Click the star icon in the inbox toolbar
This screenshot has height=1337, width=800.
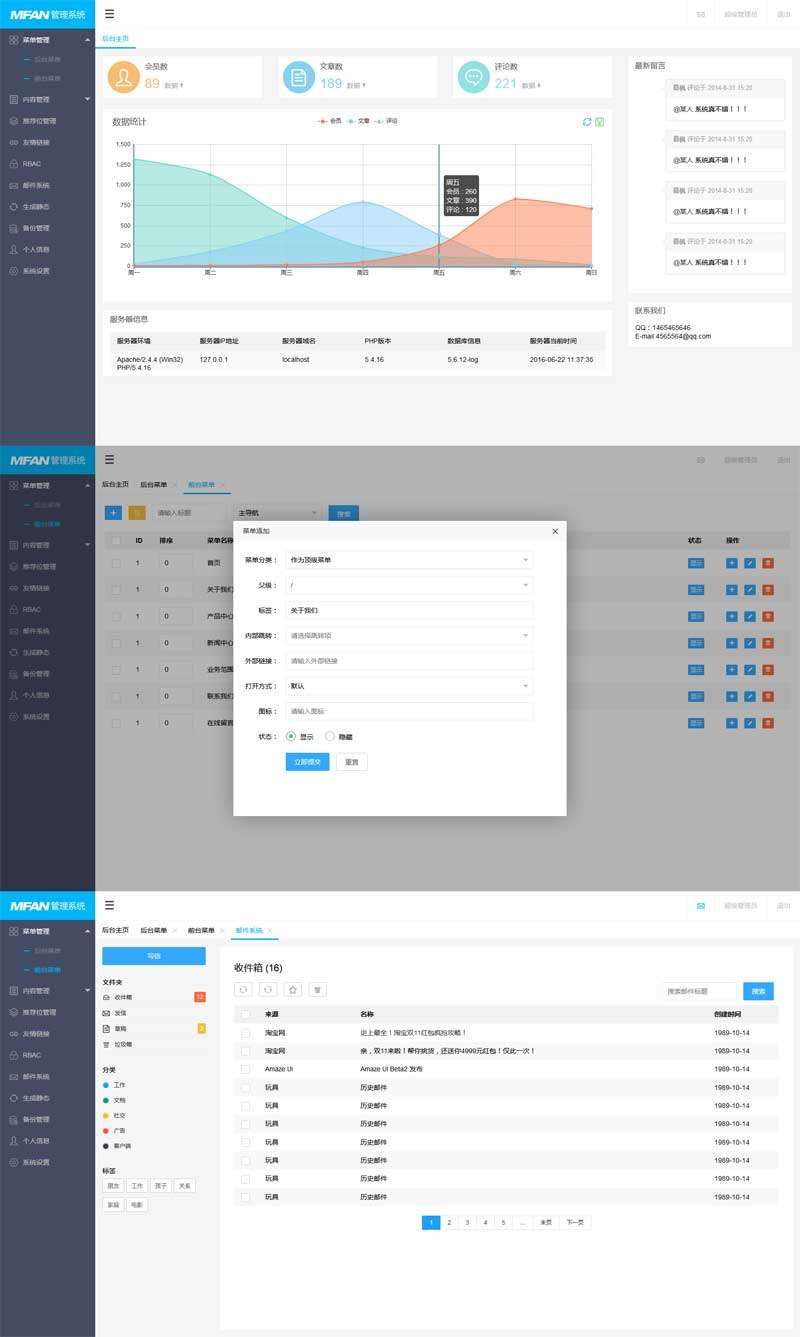(x=293, y=990)
